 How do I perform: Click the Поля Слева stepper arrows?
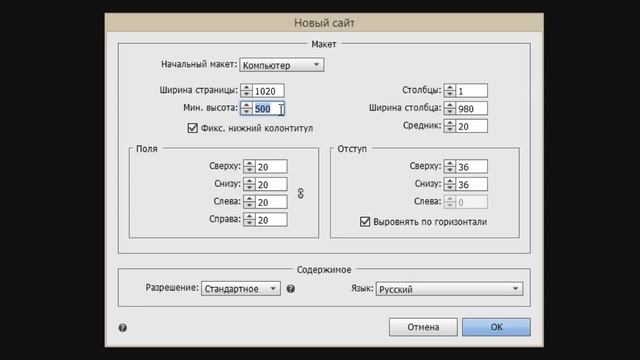(249, 202)
